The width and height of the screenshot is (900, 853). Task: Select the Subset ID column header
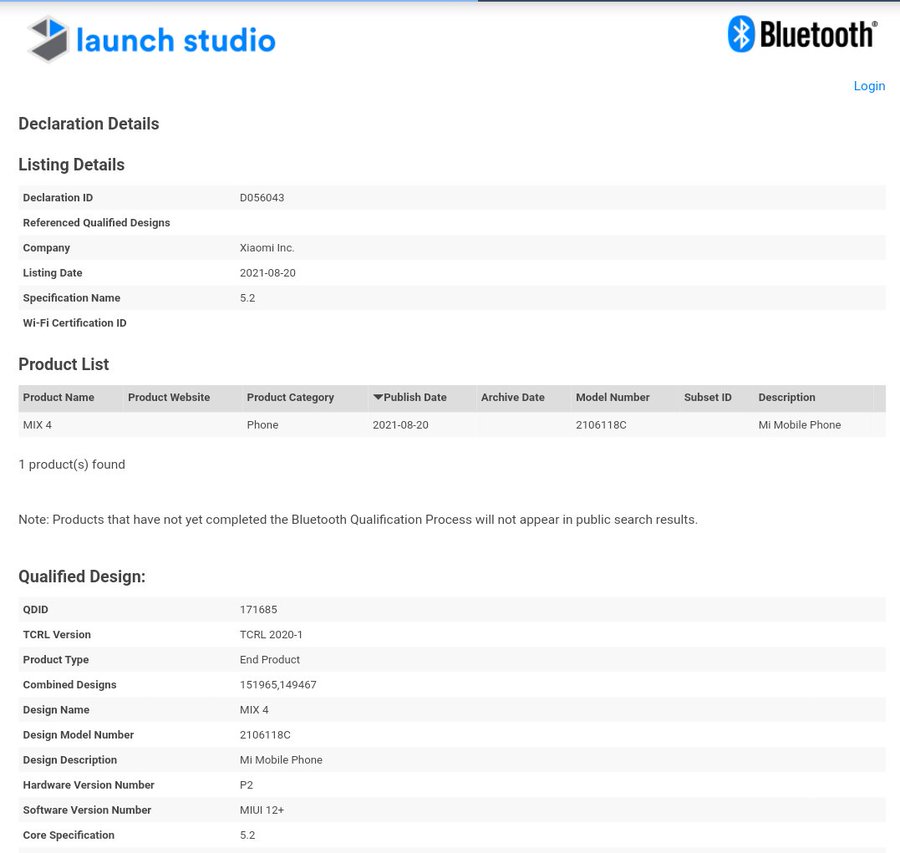click(x=707, y=397)
